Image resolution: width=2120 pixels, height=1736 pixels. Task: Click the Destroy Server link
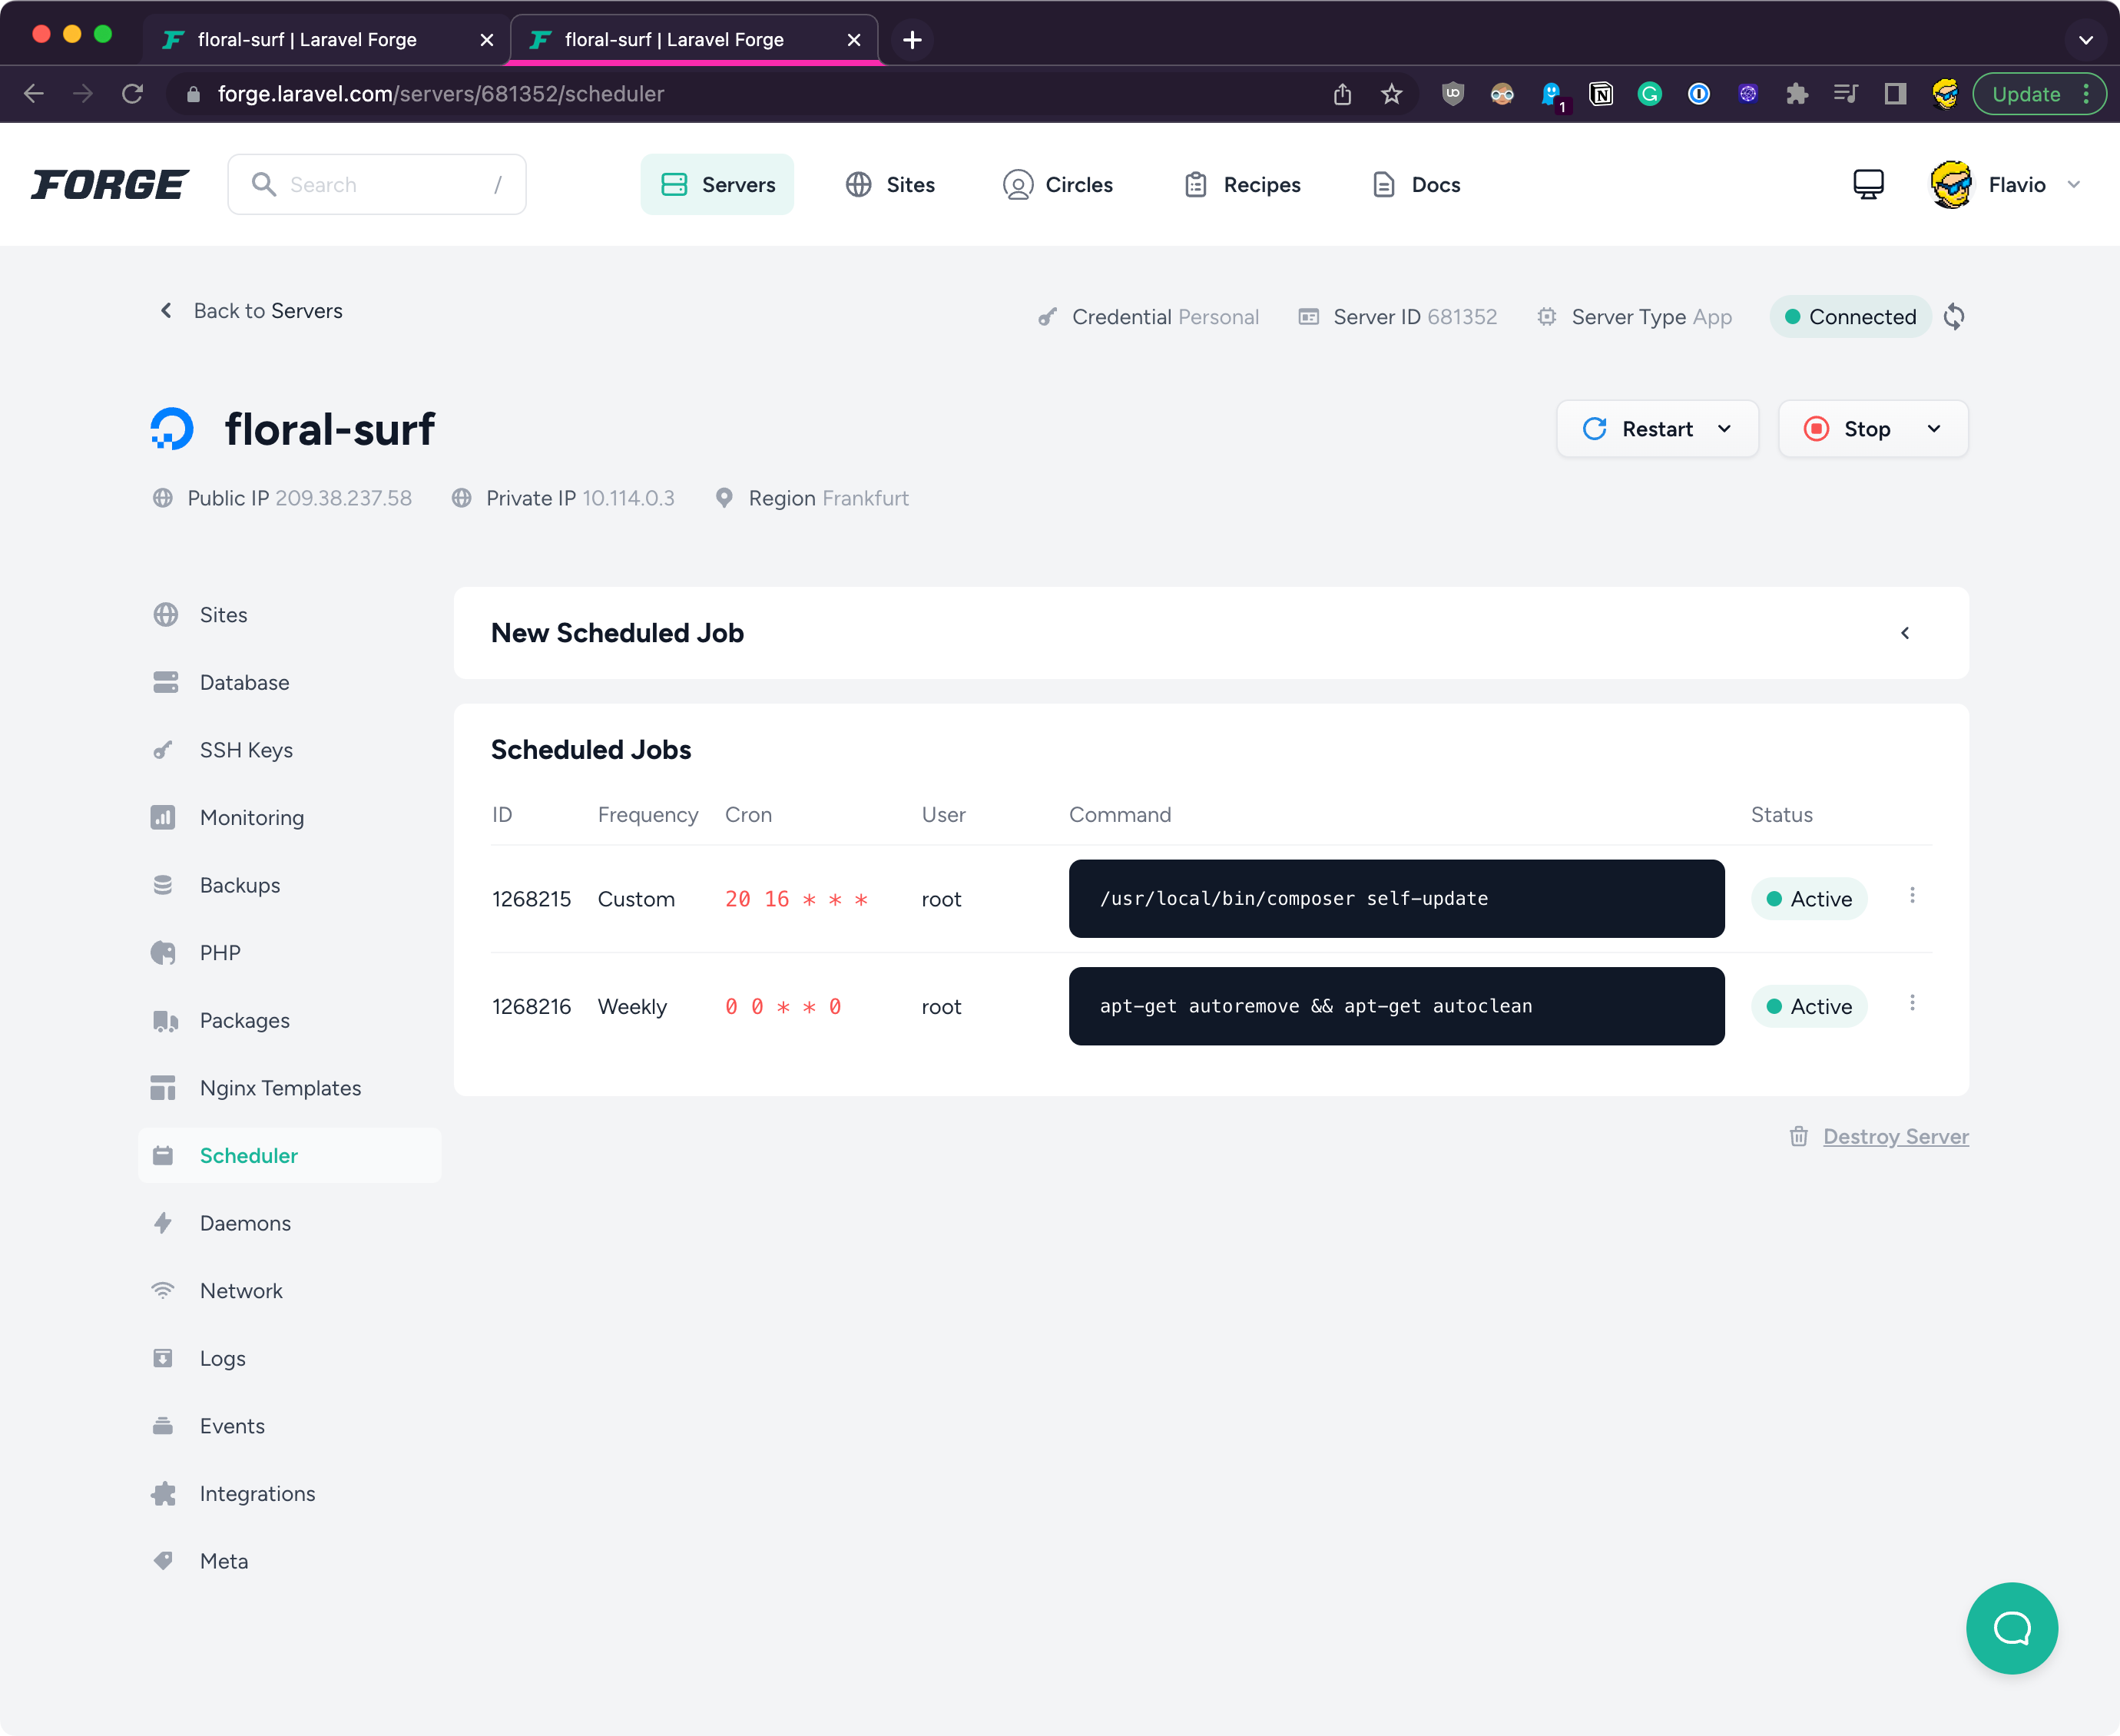pos(1895,1136)
